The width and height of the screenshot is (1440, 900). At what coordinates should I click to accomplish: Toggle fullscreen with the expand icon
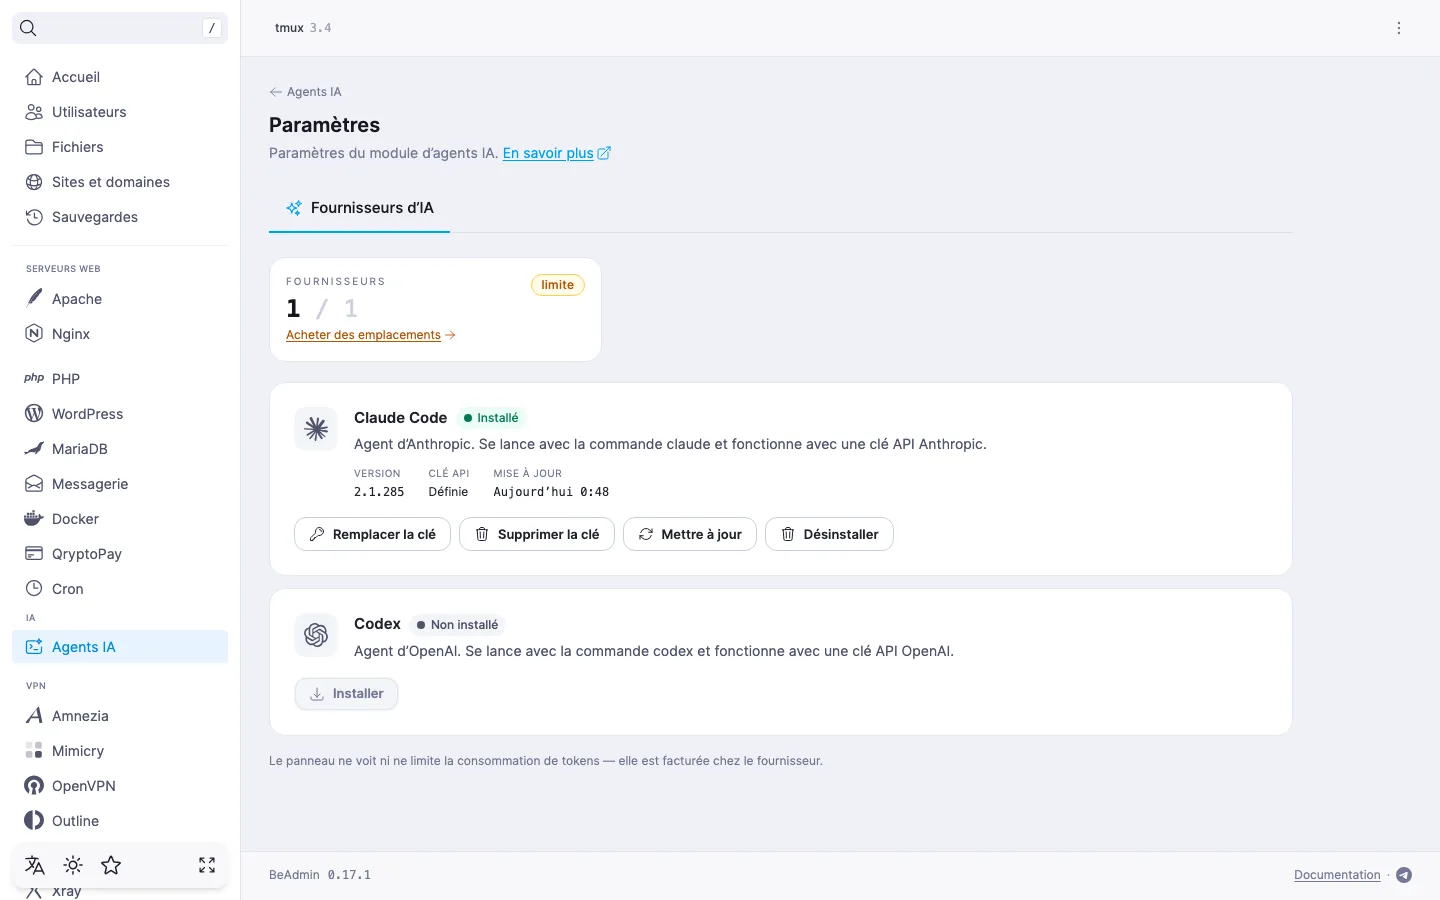click(x=207, y=865)
